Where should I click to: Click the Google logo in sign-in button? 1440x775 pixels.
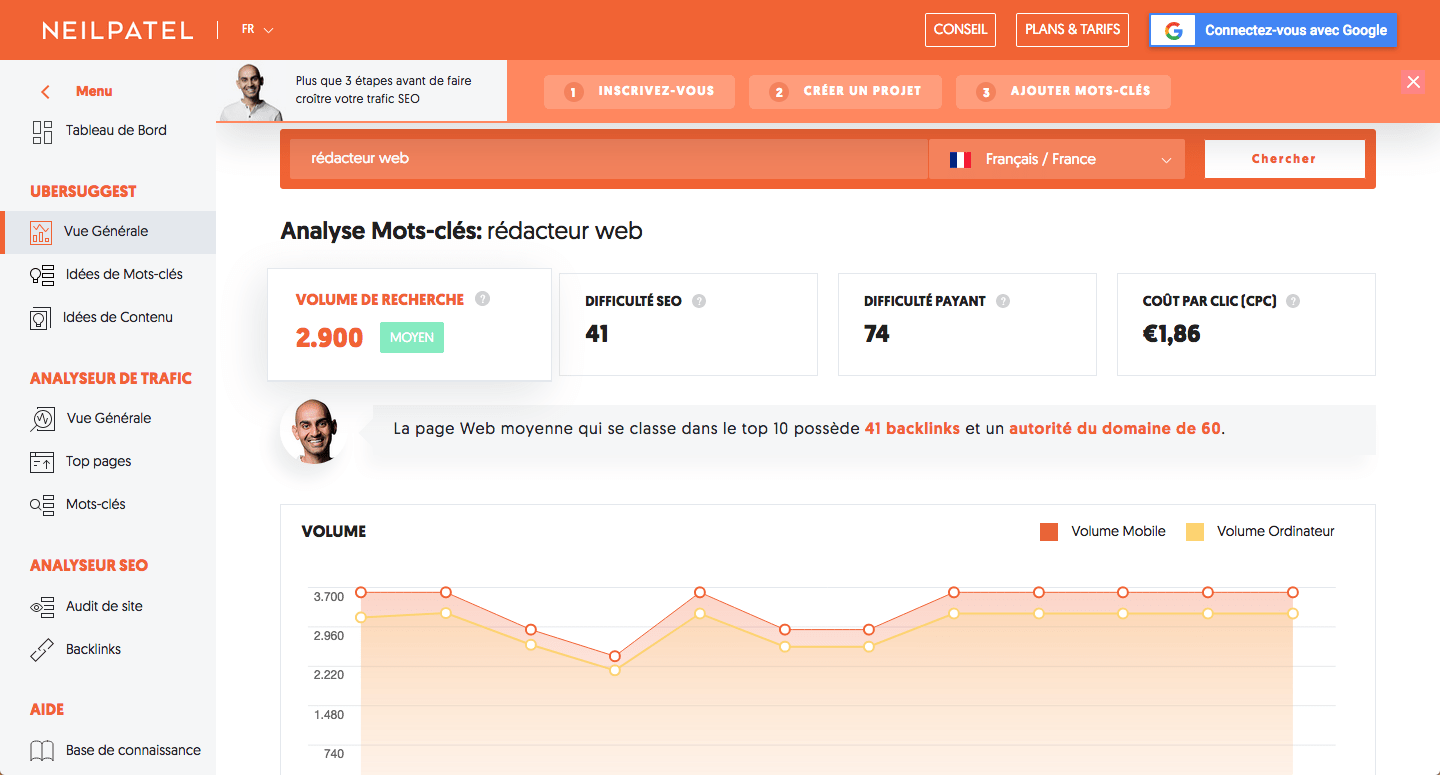tap(1173, 31)
